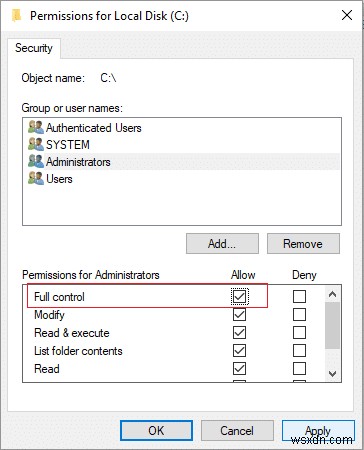The height and width of the screenshot is (450, 364).
Task: Select the Authenticated Users group icon
Action: click(x=36, y=128)
